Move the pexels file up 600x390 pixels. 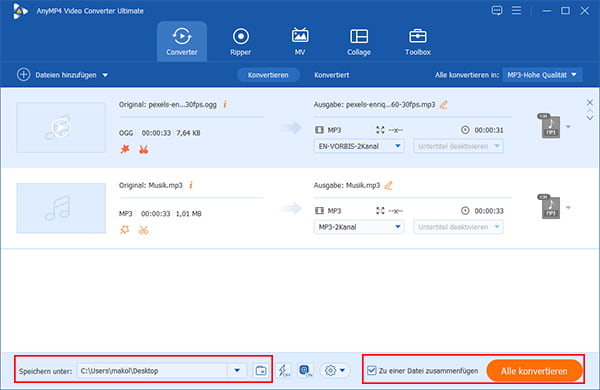pos(590,111)
